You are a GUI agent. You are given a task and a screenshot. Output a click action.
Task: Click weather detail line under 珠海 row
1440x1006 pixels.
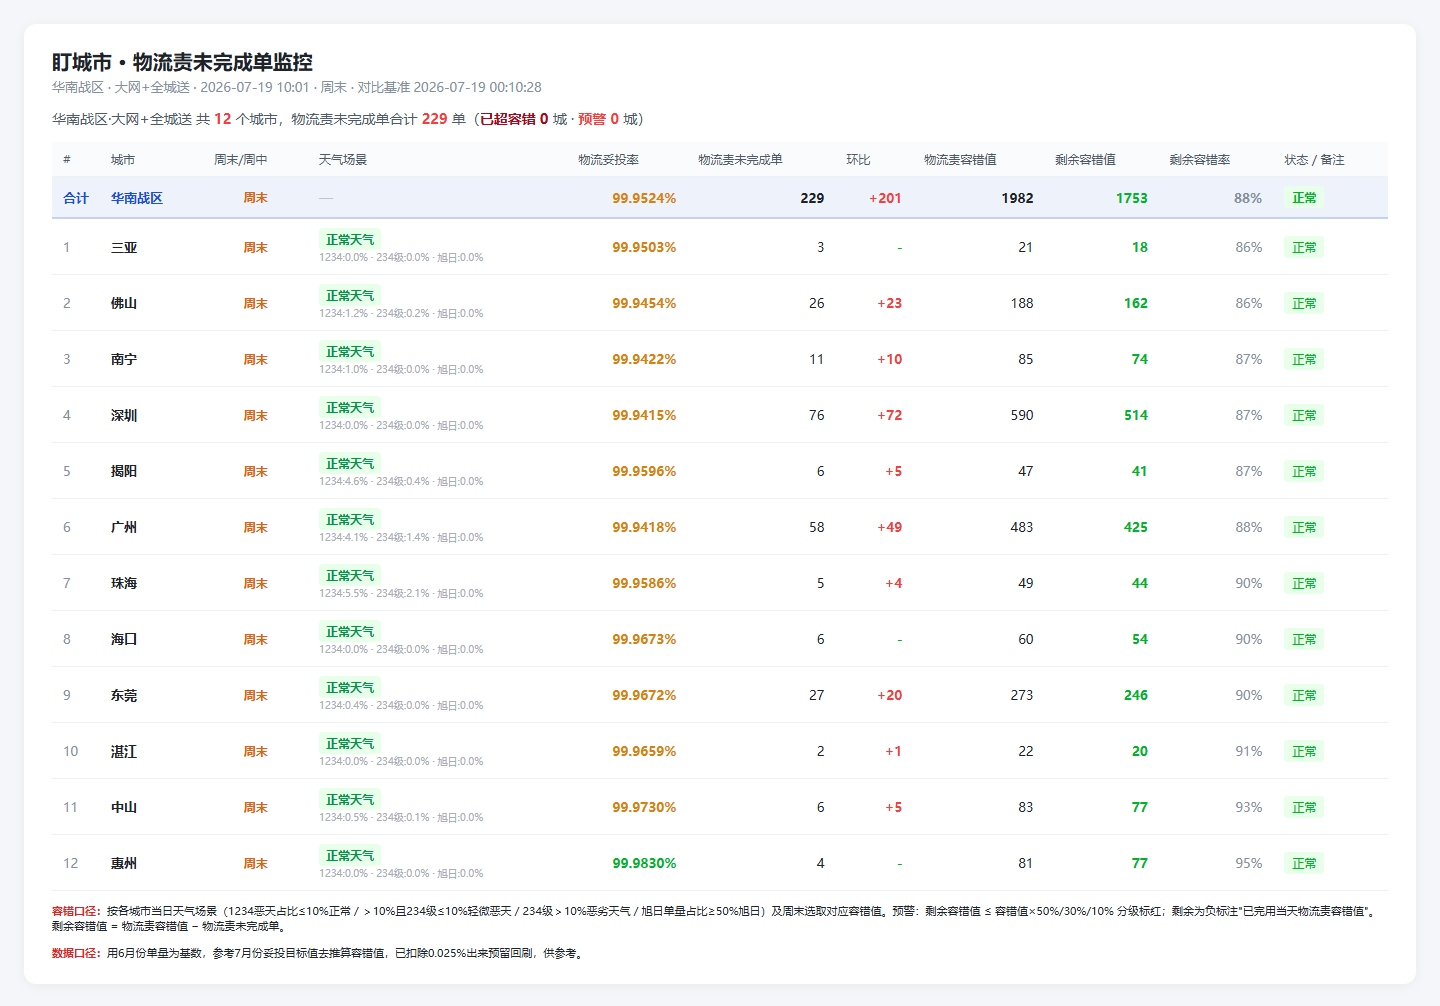coord(401,593)
